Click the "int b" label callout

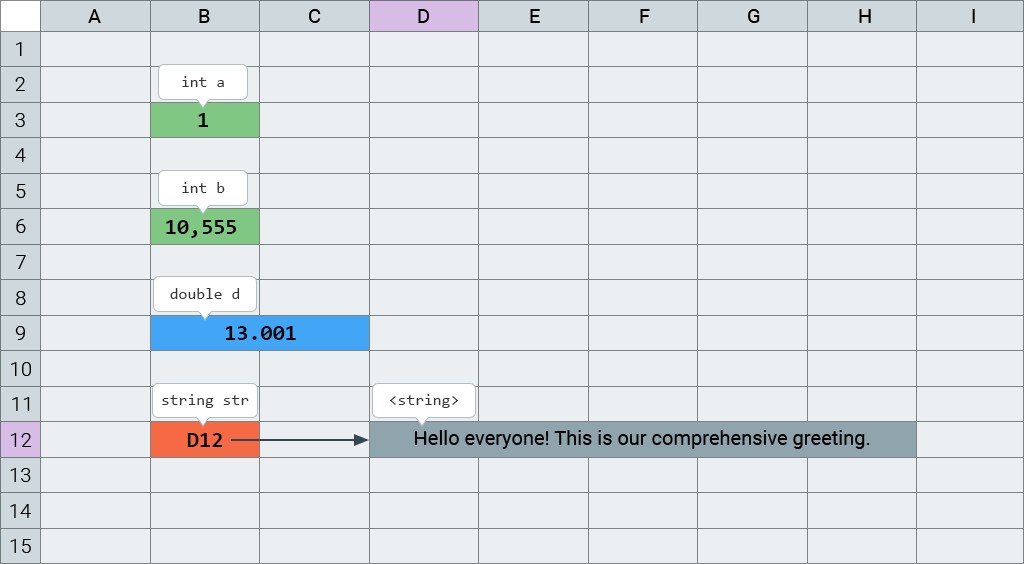(x=203, y=188)
